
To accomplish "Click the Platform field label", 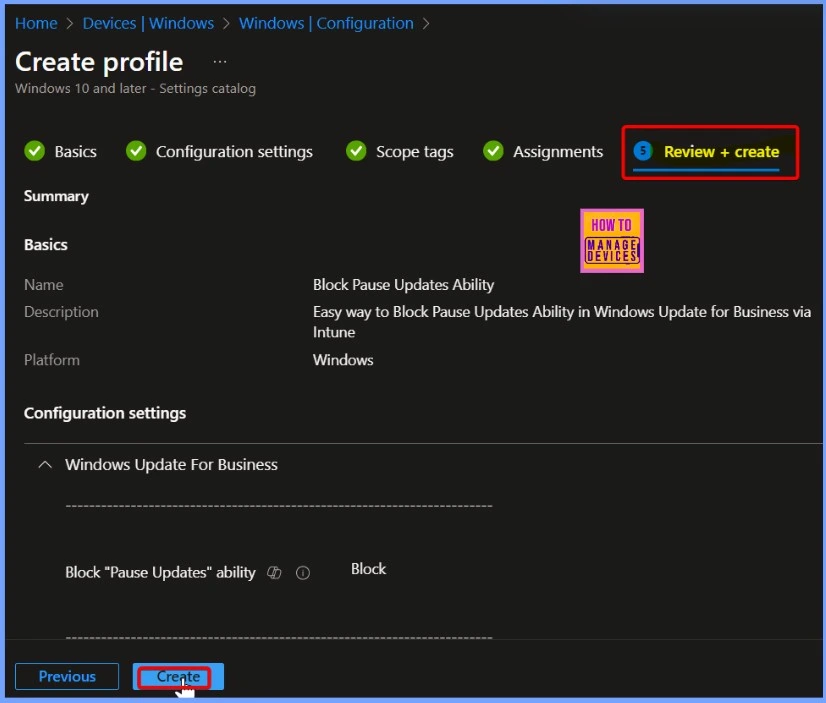I will [x=52, y=360].
